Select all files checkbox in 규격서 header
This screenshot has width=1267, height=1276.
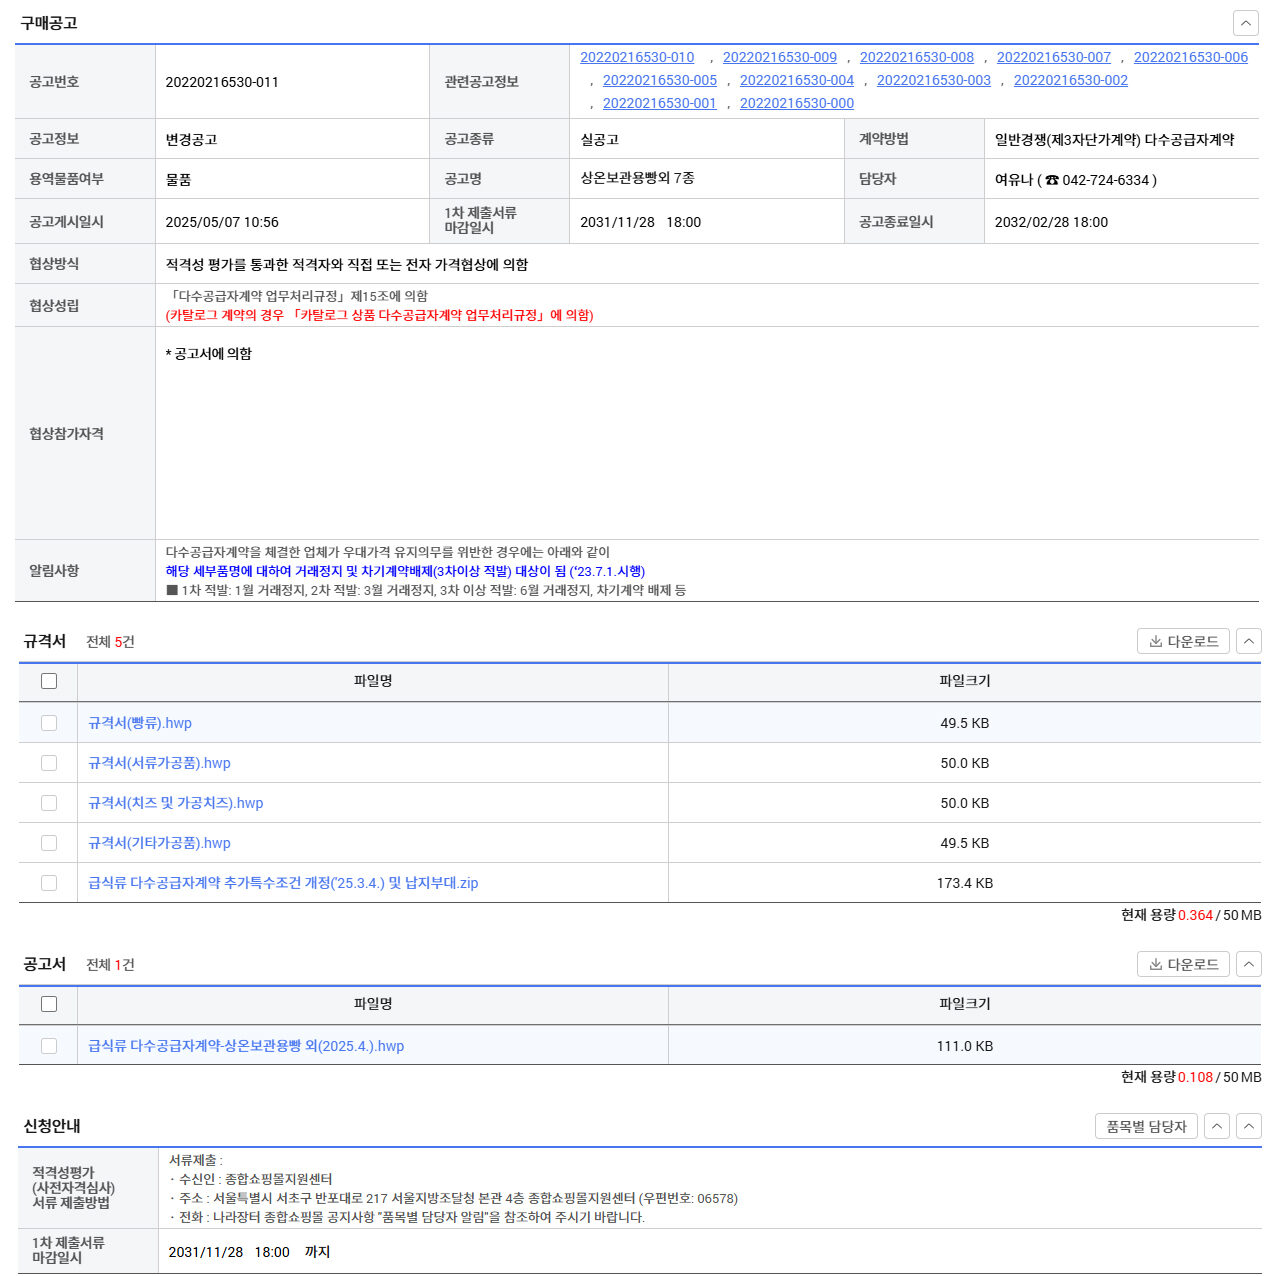point(49,681)
